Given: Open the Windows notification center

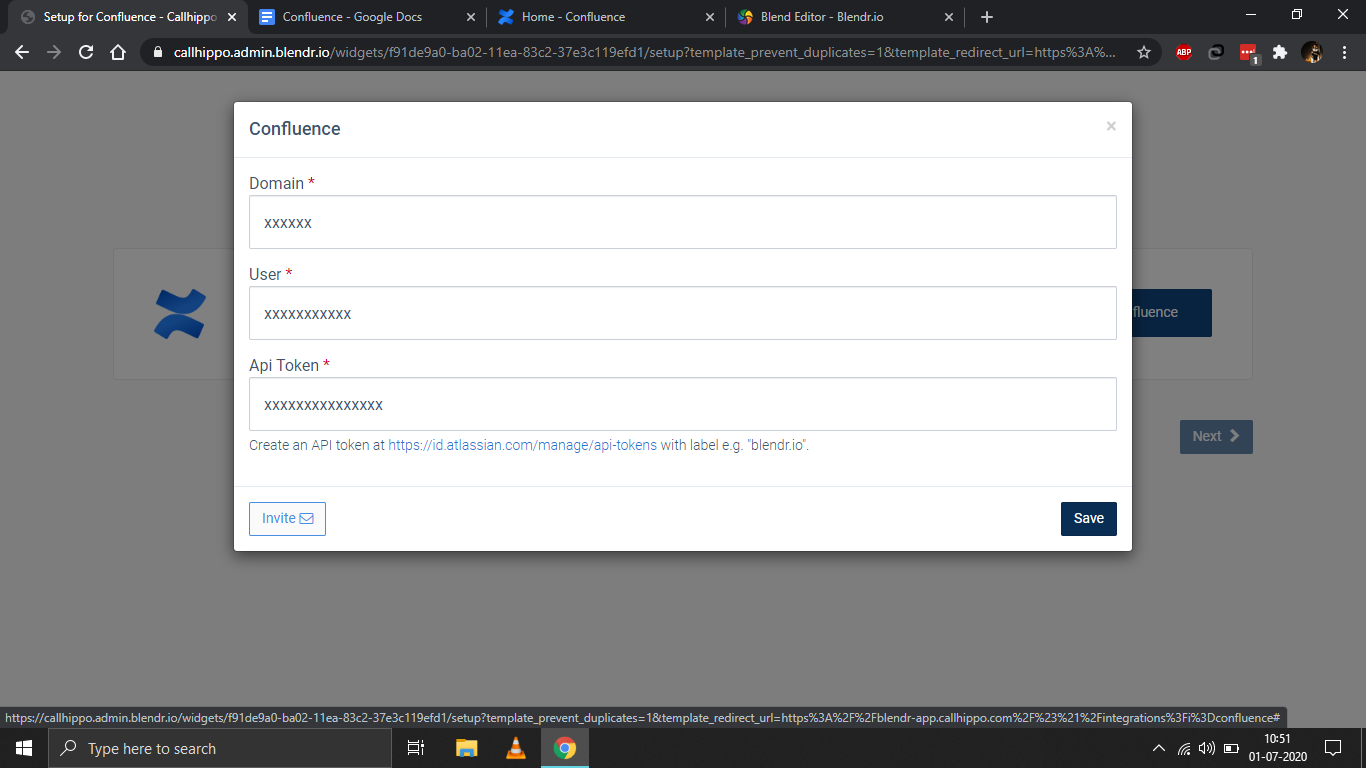Looking at the screenshot, I should tap(1332, 748).
